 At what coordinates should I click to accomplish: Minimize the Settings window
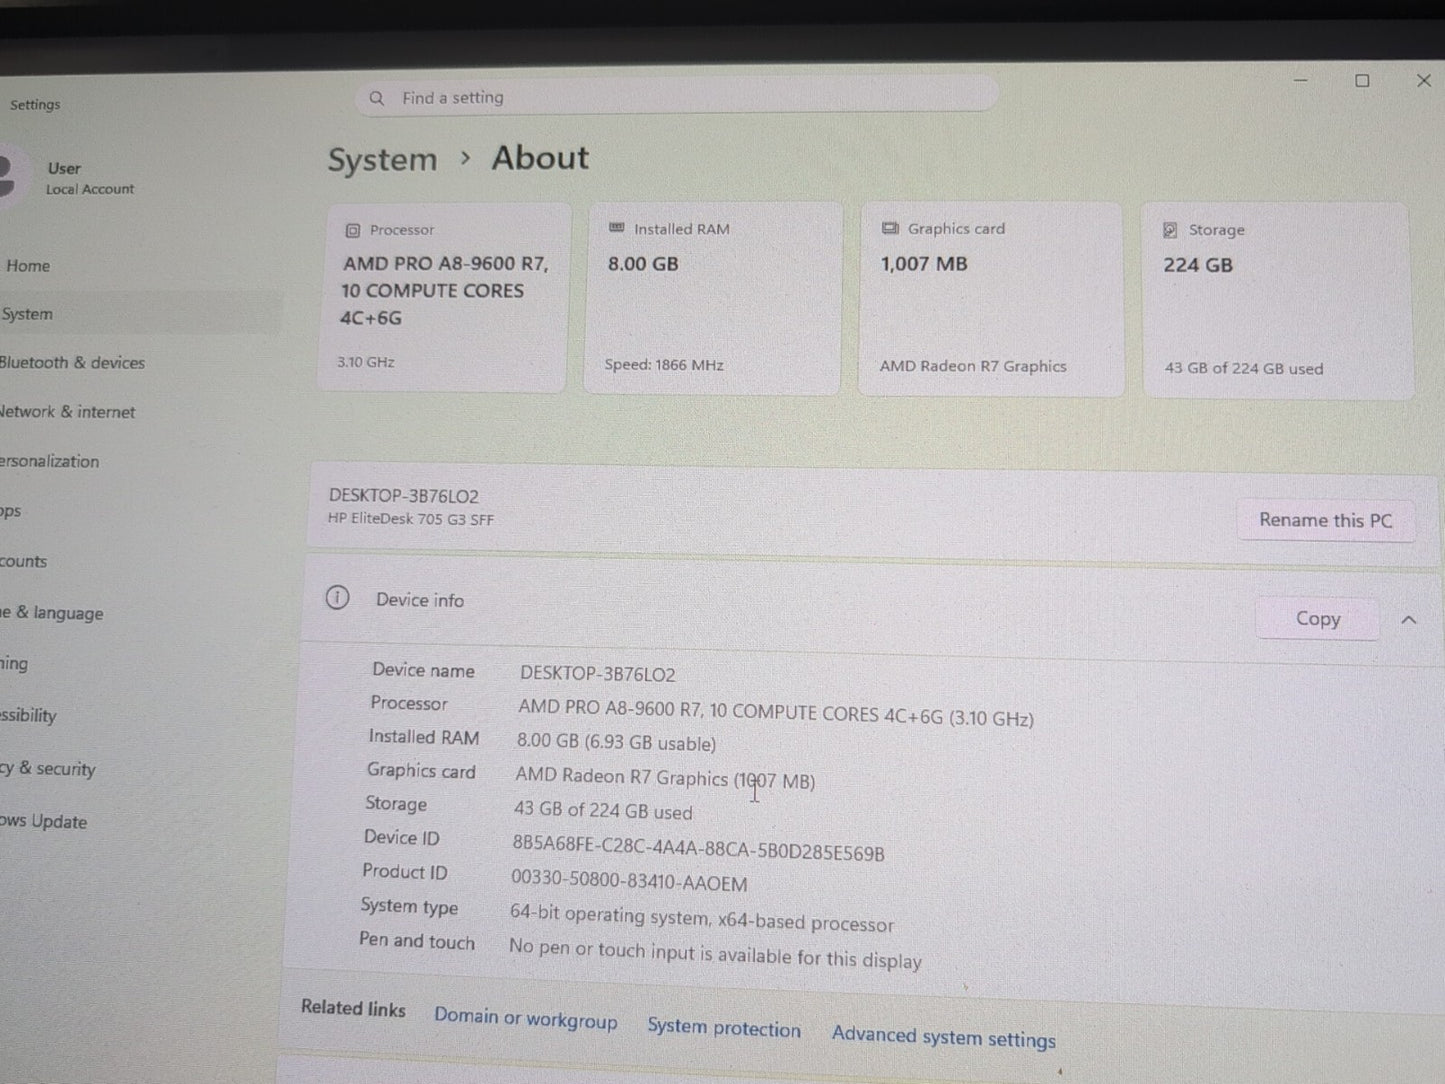[1301, 80]
